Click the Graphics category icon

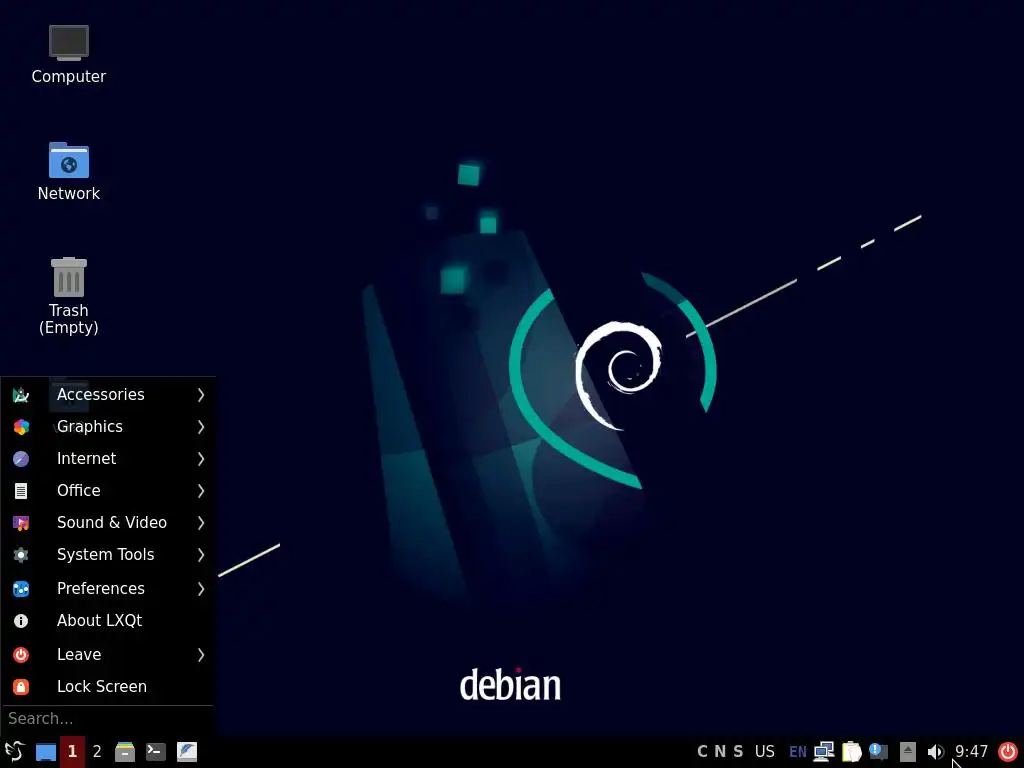[21, 426]
